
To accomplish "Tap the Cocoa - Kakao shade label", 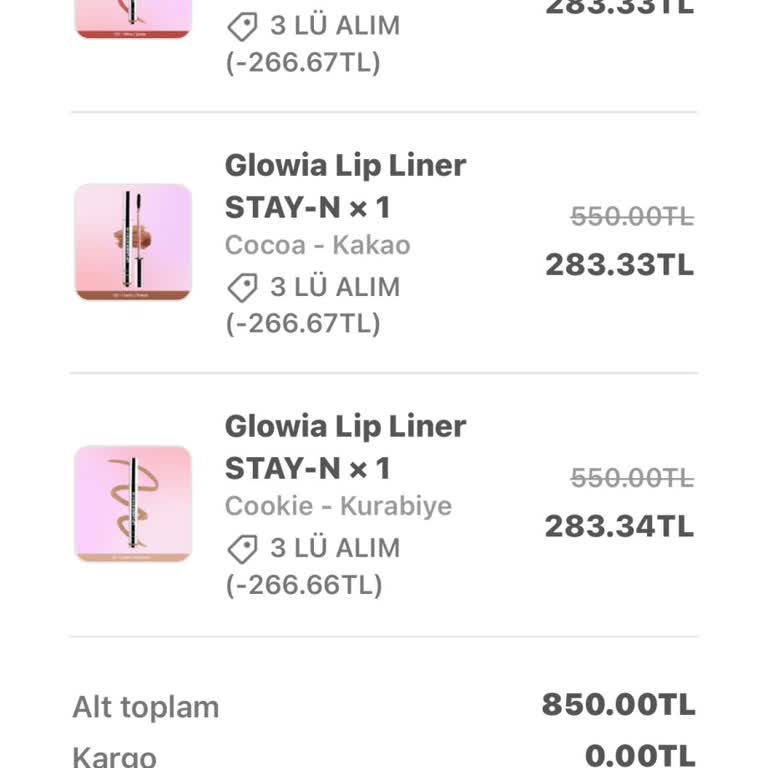I will (317, 245).
